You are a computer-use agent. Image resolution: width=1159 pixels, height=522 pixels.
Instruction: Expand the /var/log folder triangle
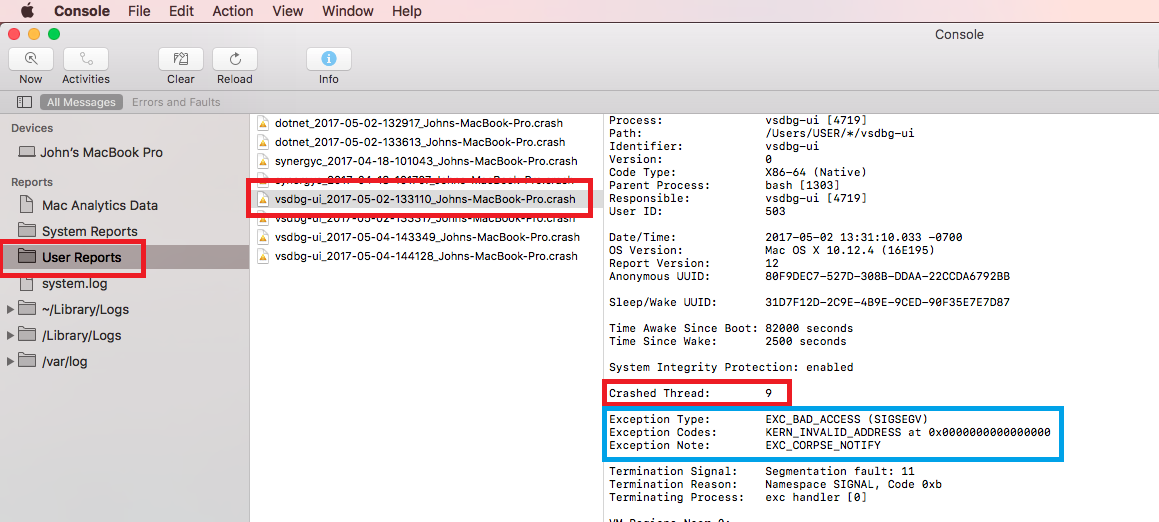pyautogui.click(x=10, y=361)
